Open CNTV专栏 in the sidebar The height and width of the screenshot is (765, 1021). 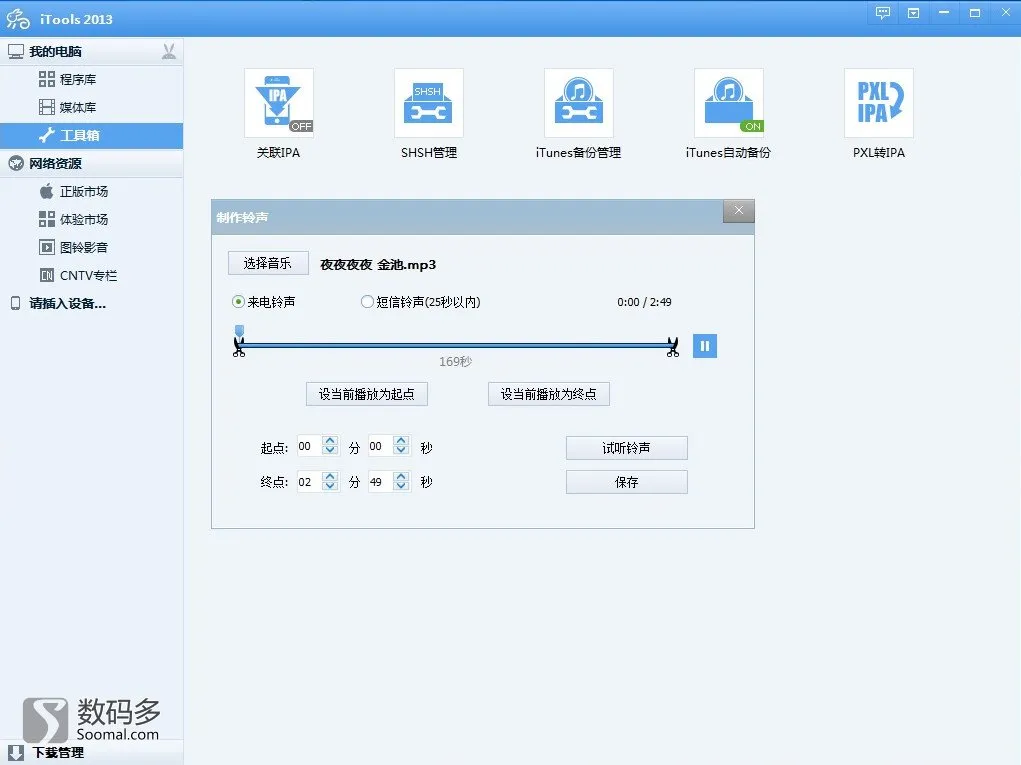[x=91, y=275]
